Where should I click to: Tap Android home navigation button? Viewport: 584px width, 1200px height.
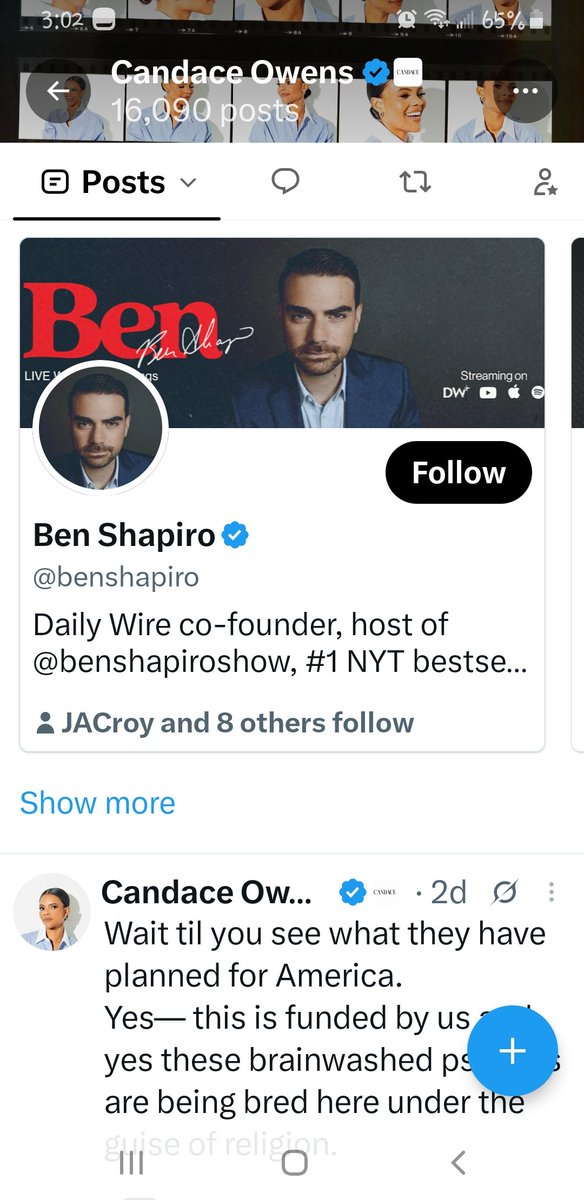pyautogui.click(x=294, y=1162)
